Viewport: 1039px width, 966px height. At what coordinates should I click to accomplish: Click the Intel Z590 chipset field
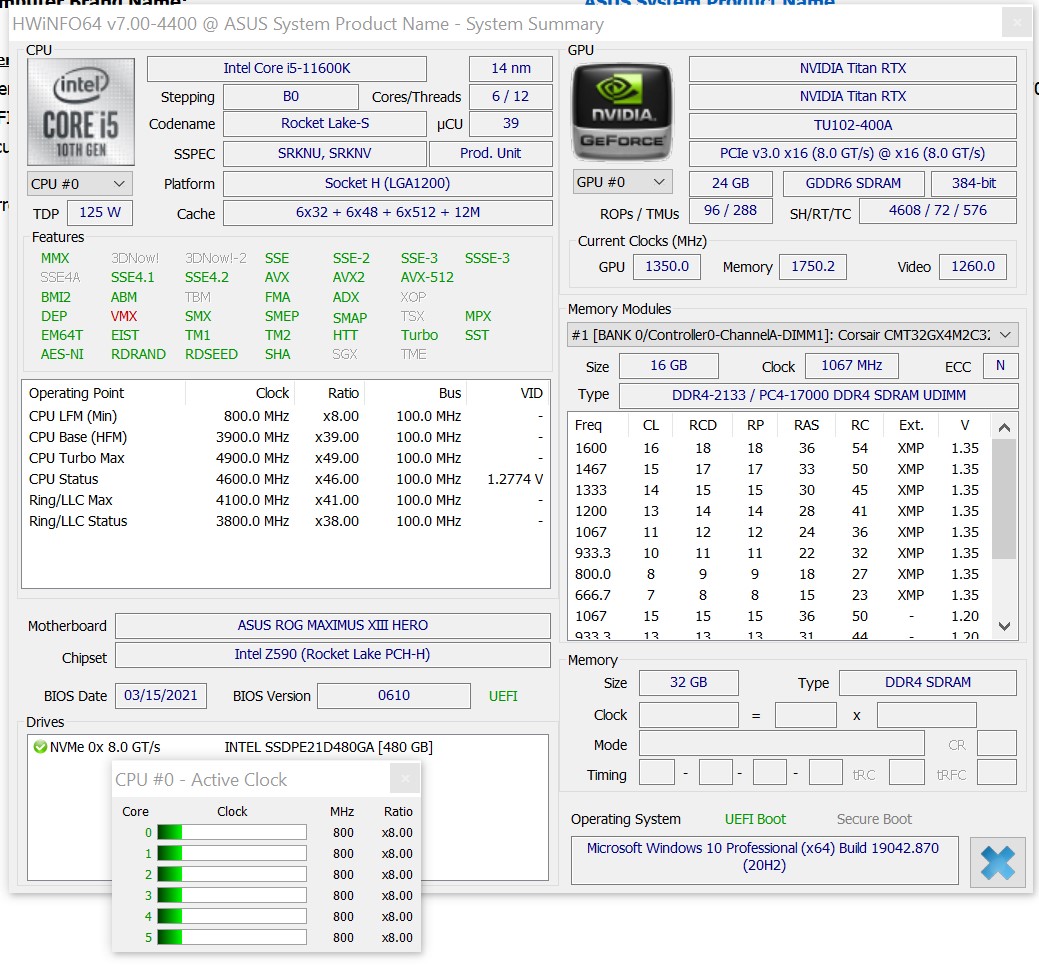click(x=333, y=655)
